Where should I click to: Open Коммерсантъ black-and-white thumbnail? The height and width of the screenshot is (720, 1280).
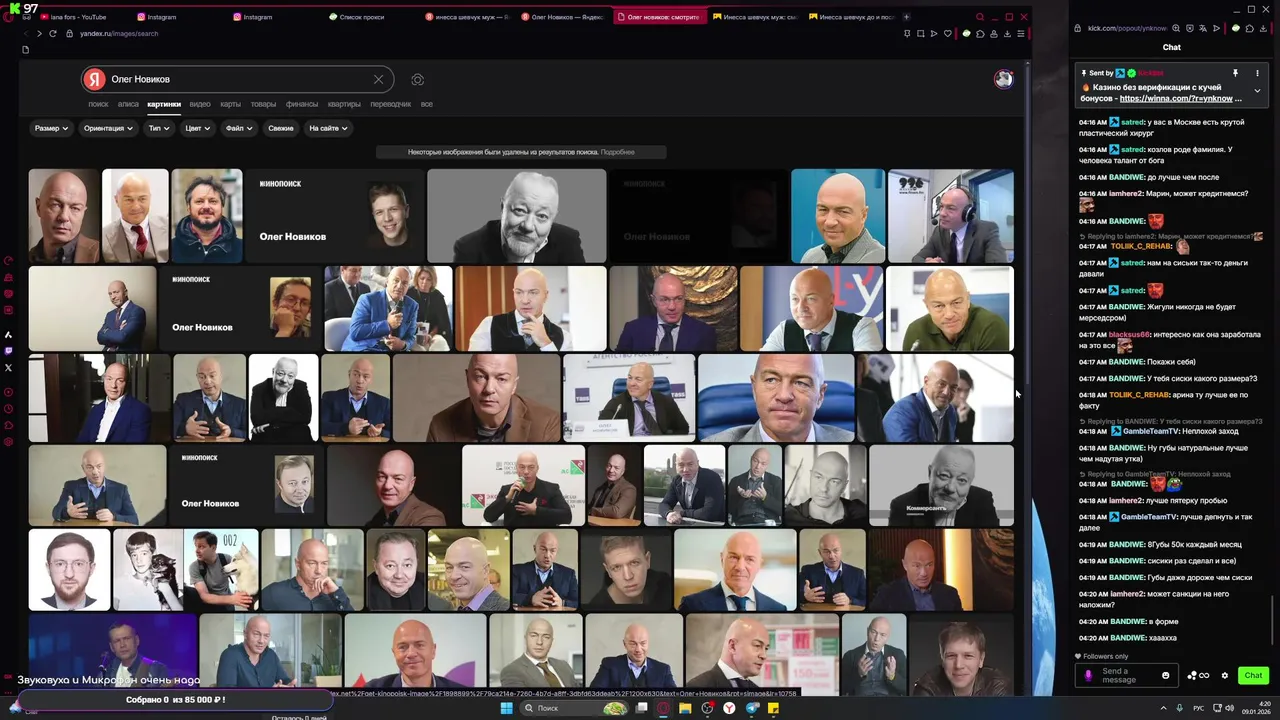[941, 486]
